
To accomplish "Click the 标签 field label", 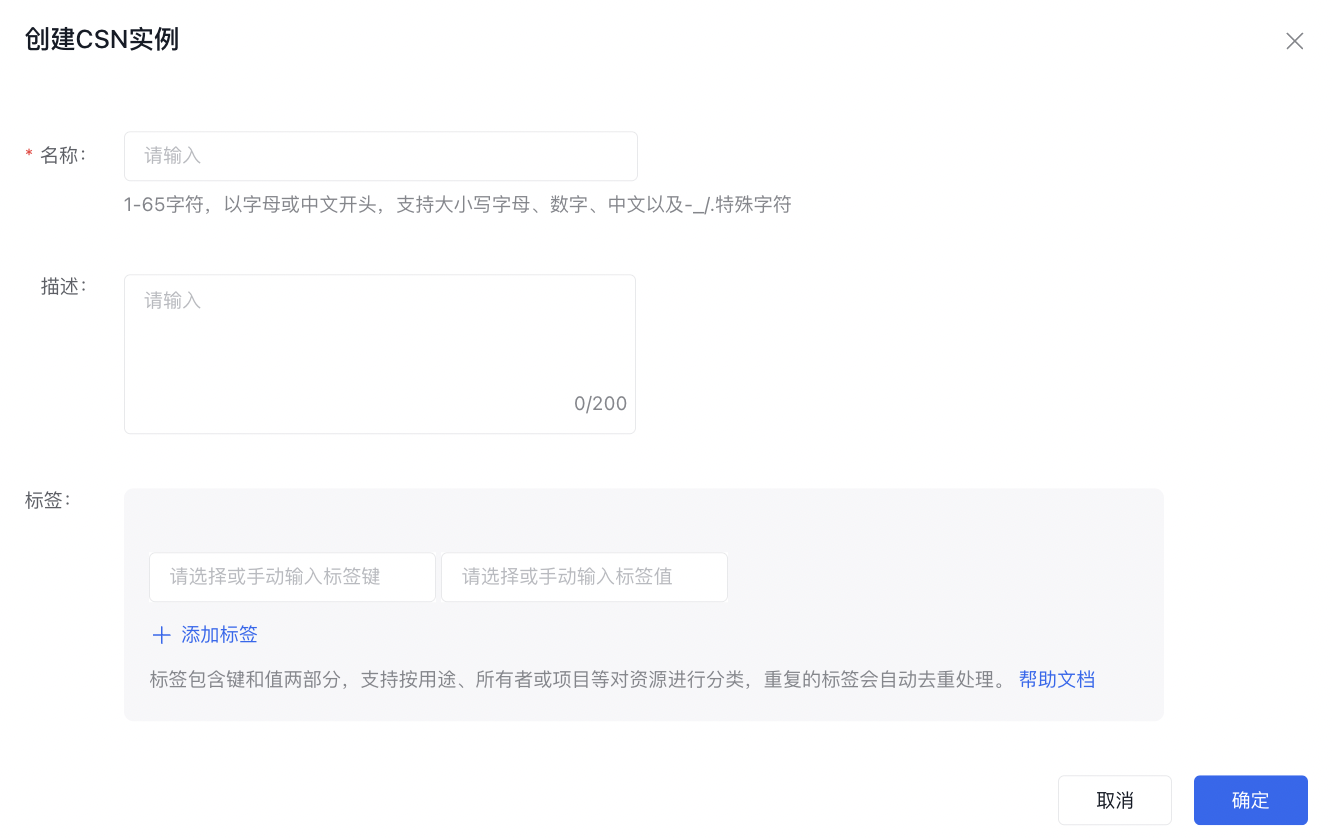I will (x=48, y=500).
